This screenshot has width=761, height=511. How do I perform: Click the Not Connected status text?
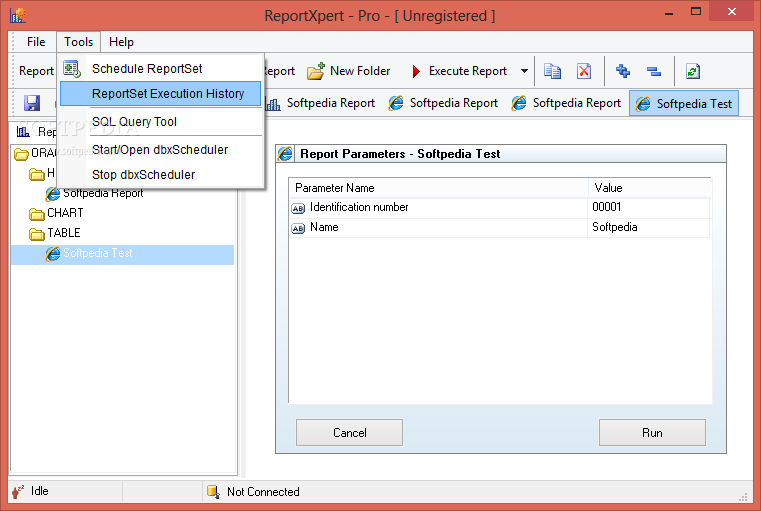(x=263, y=492)
